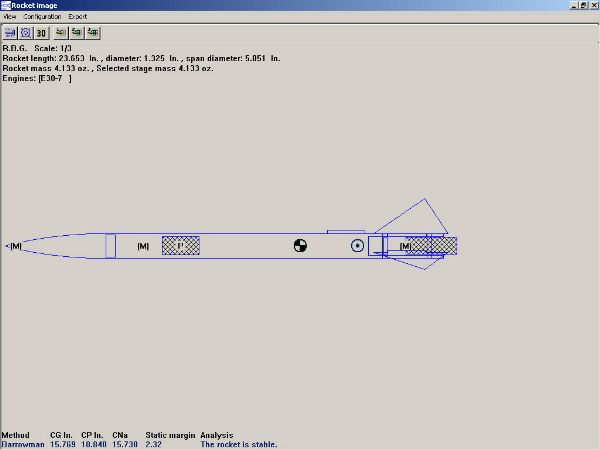Select the hatched parachute in body tube
This screenshot has width=600, height=450.
click(181, 246)
